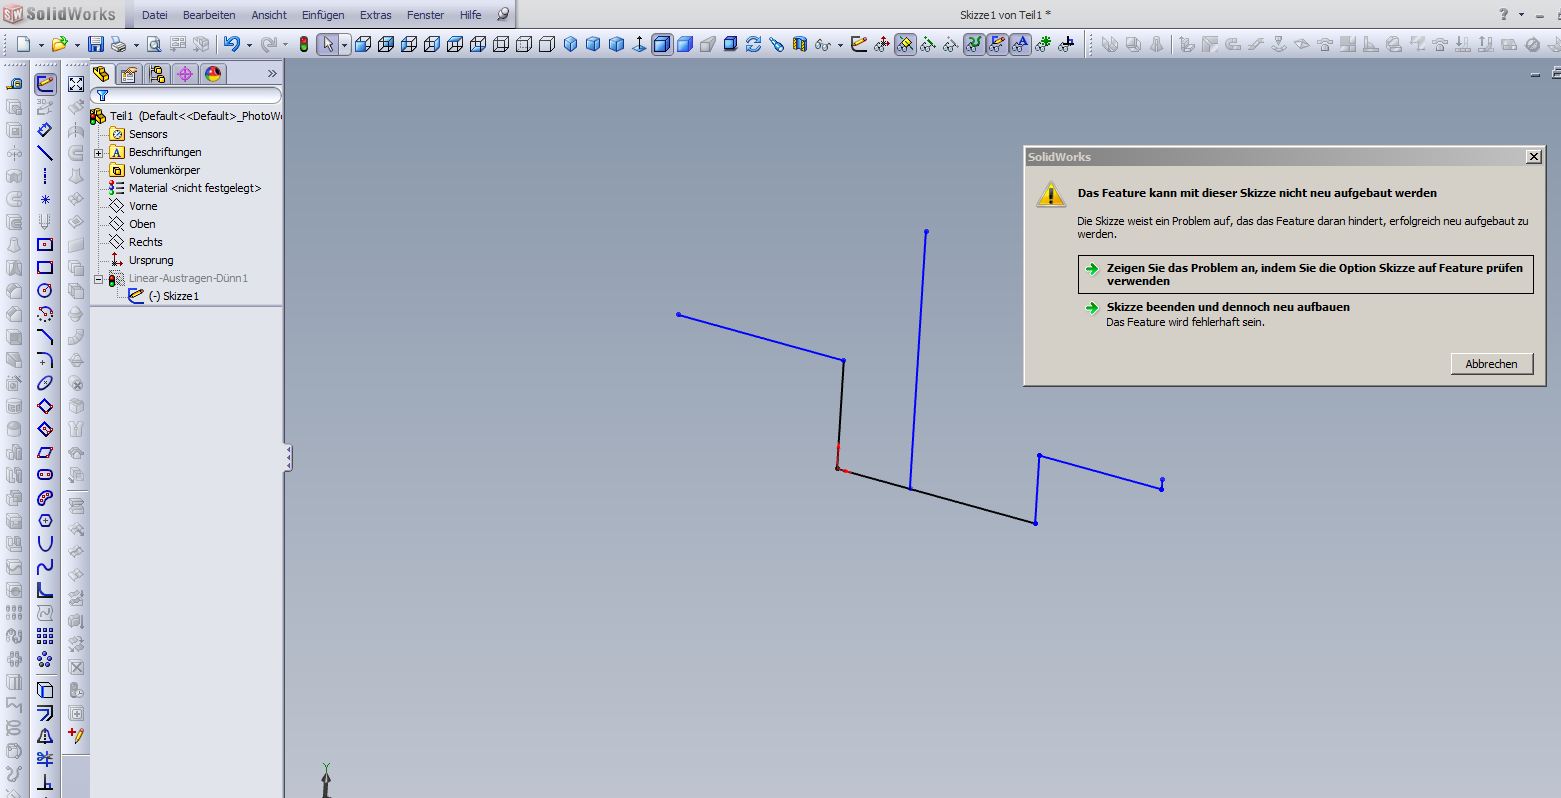Print the document using the printer icon

(x=118, y=45)
